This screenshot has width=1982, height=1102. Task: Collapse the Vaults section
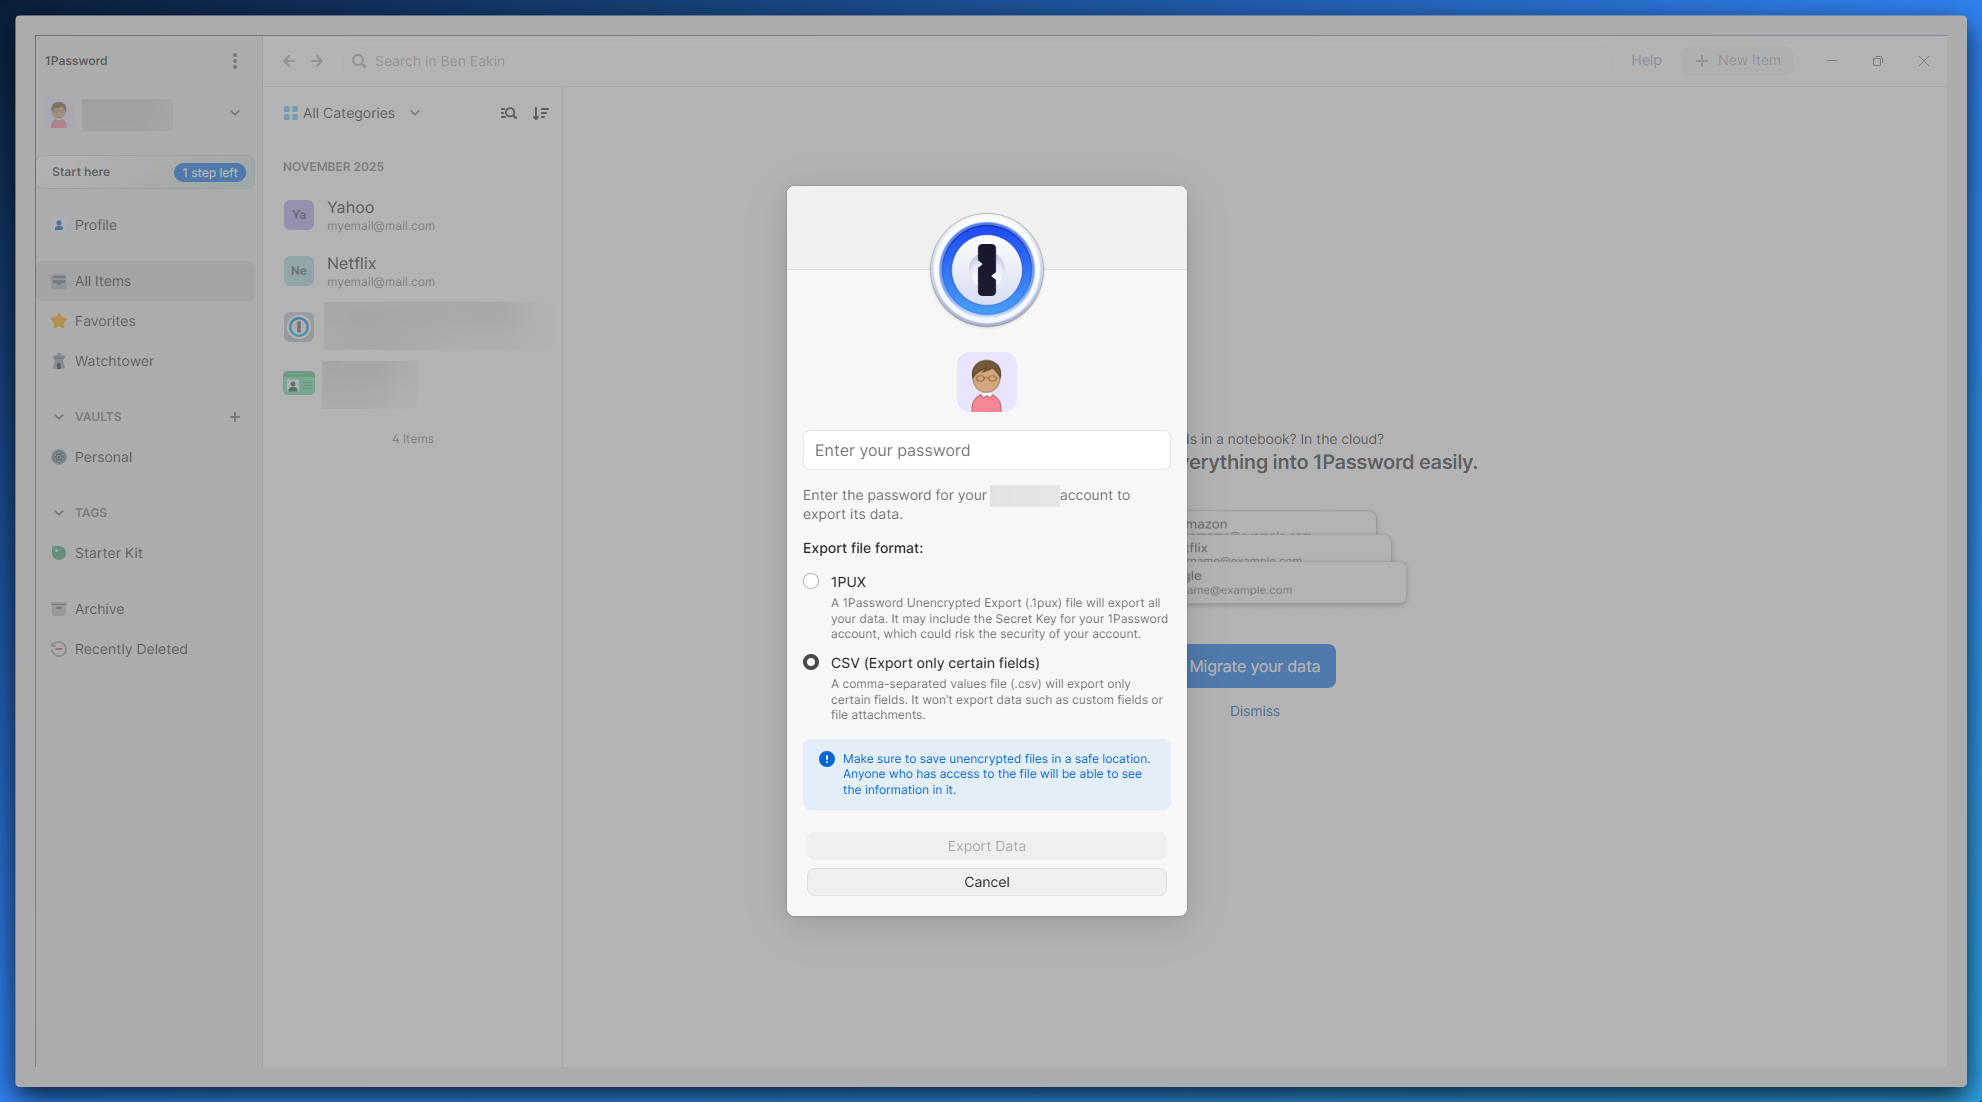tap(59, 417)
